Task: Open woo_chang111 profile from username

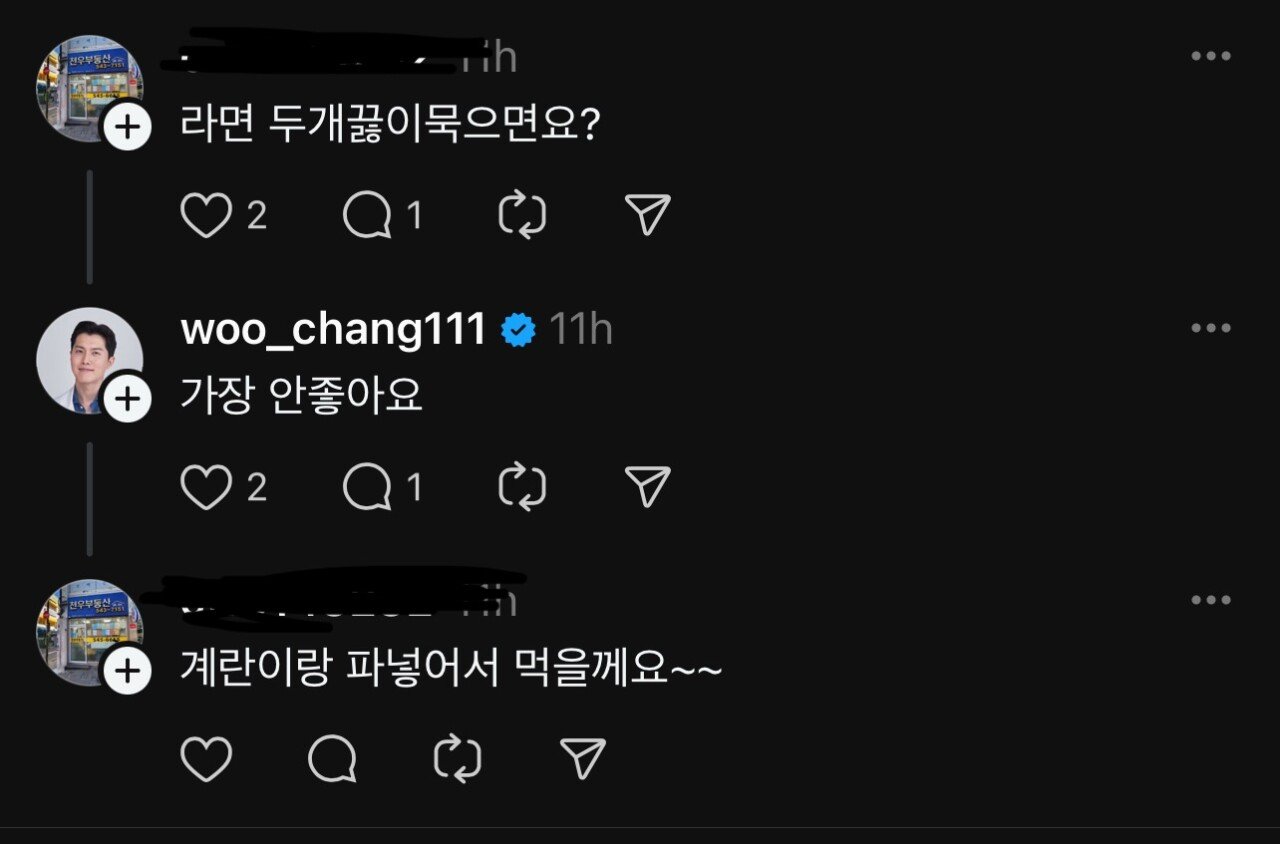Action: coord(333,329)
